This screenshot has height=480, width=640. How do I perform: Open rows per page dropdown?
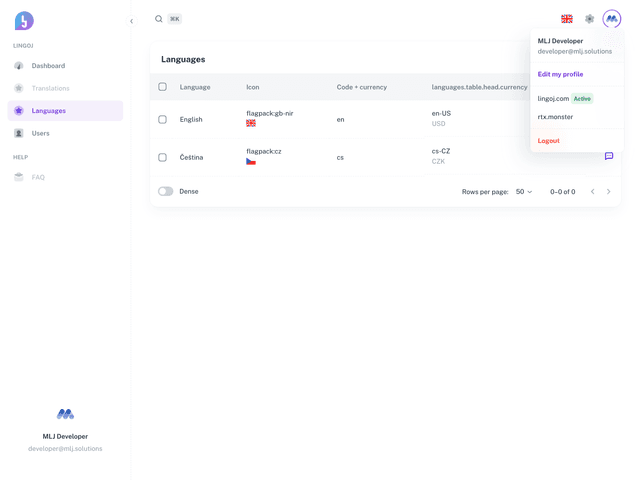pyautogui.click(x=523, y=192)
